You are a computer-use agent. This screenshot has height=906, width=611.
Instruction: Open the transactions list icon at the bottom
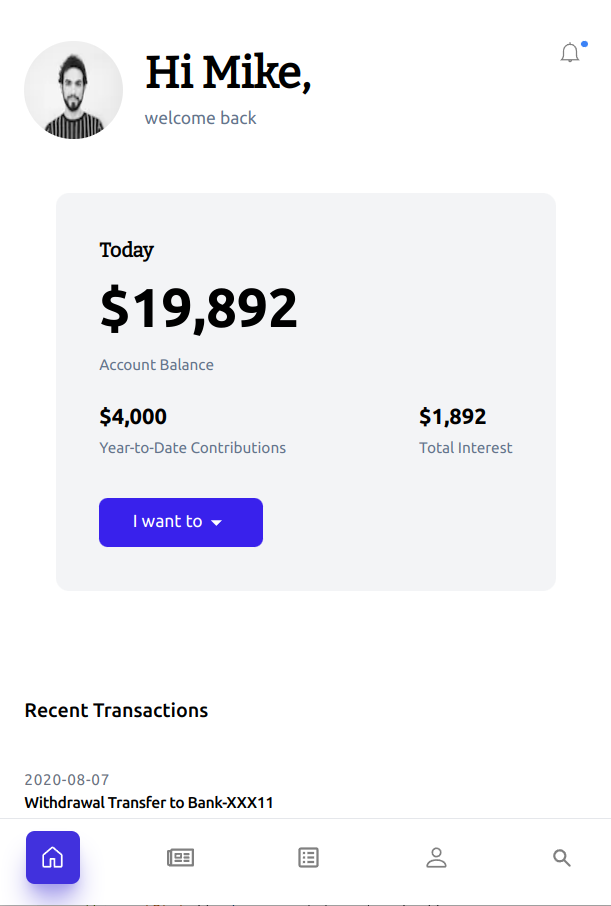tap(308, 857)
